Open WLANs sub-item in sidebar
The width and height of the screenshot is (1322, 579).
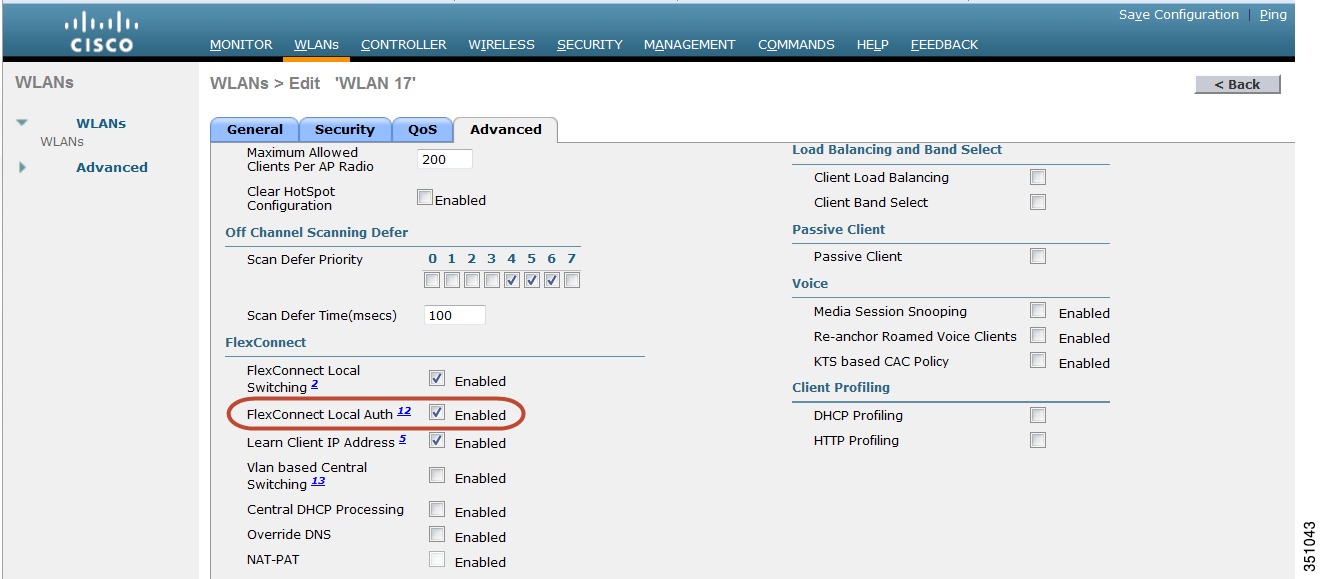[62, 142]
